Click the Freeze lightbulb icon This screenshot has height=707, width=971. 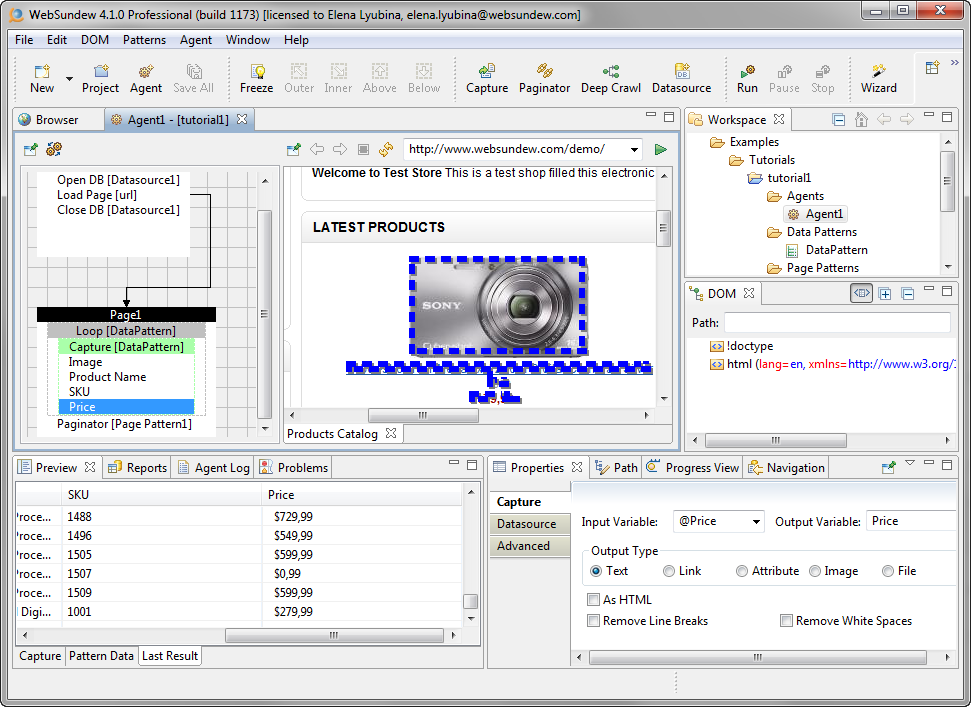point(256,72)
